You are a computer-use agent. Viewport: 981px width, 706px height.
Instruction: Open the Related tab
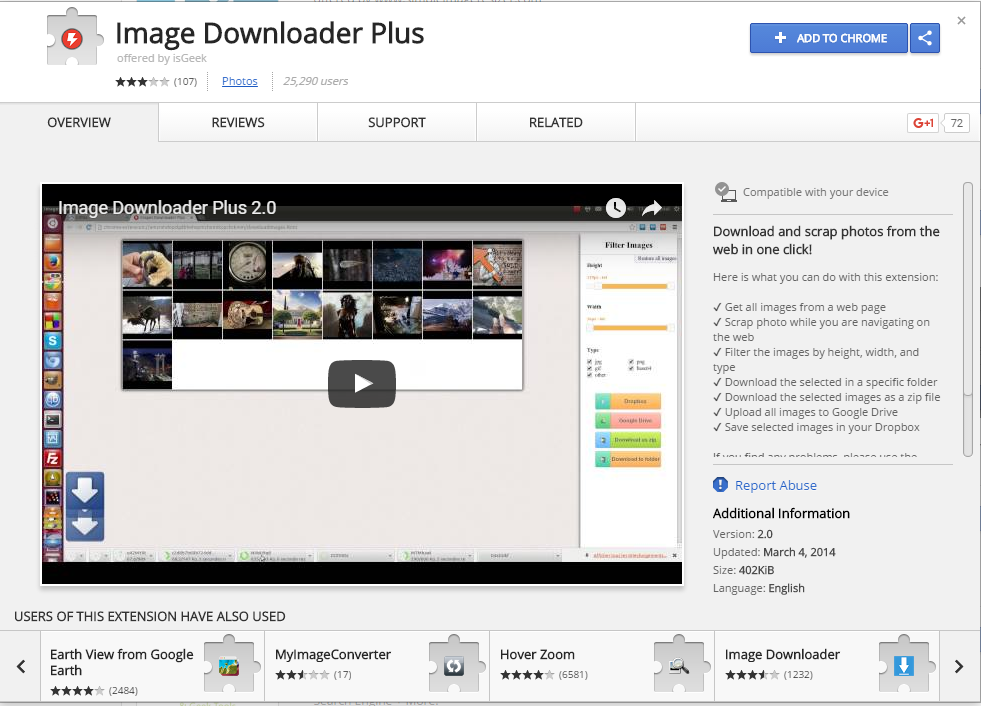click(x=556, y=123)
